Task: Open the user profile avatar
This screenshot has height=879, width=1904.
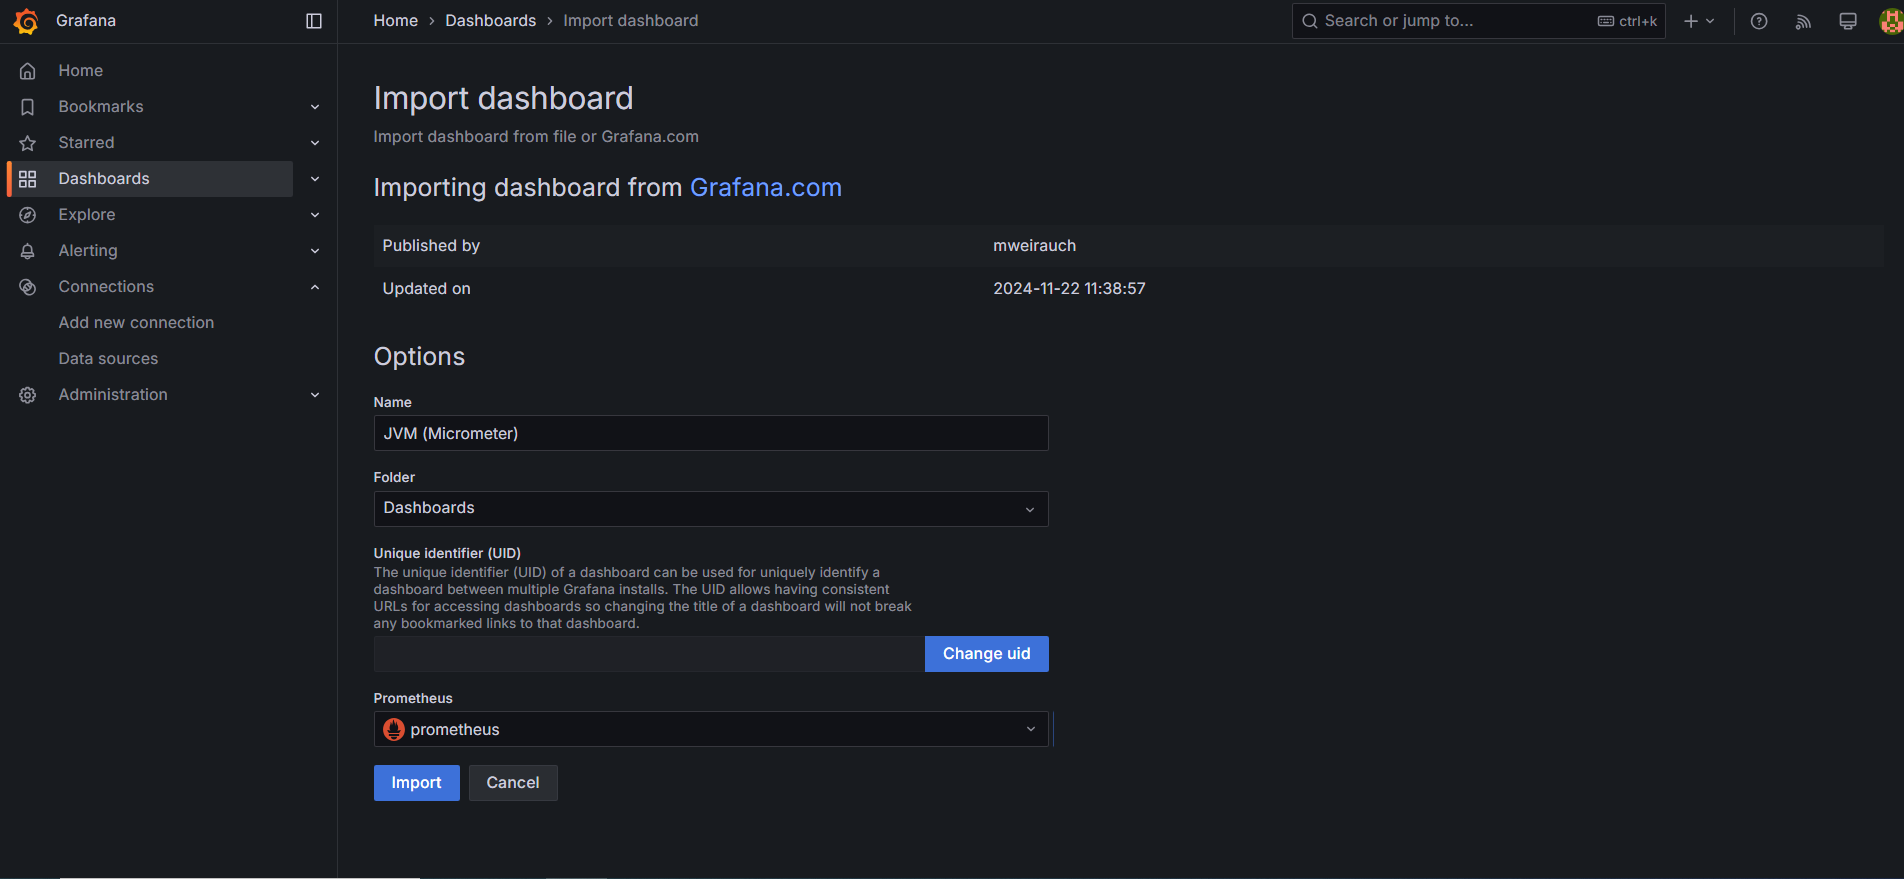Action: tap(1891, 21)
